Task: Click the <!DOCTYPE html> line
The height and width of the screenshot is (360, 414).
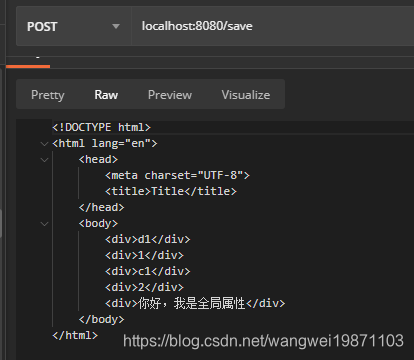Action: [x=101, y=127]
